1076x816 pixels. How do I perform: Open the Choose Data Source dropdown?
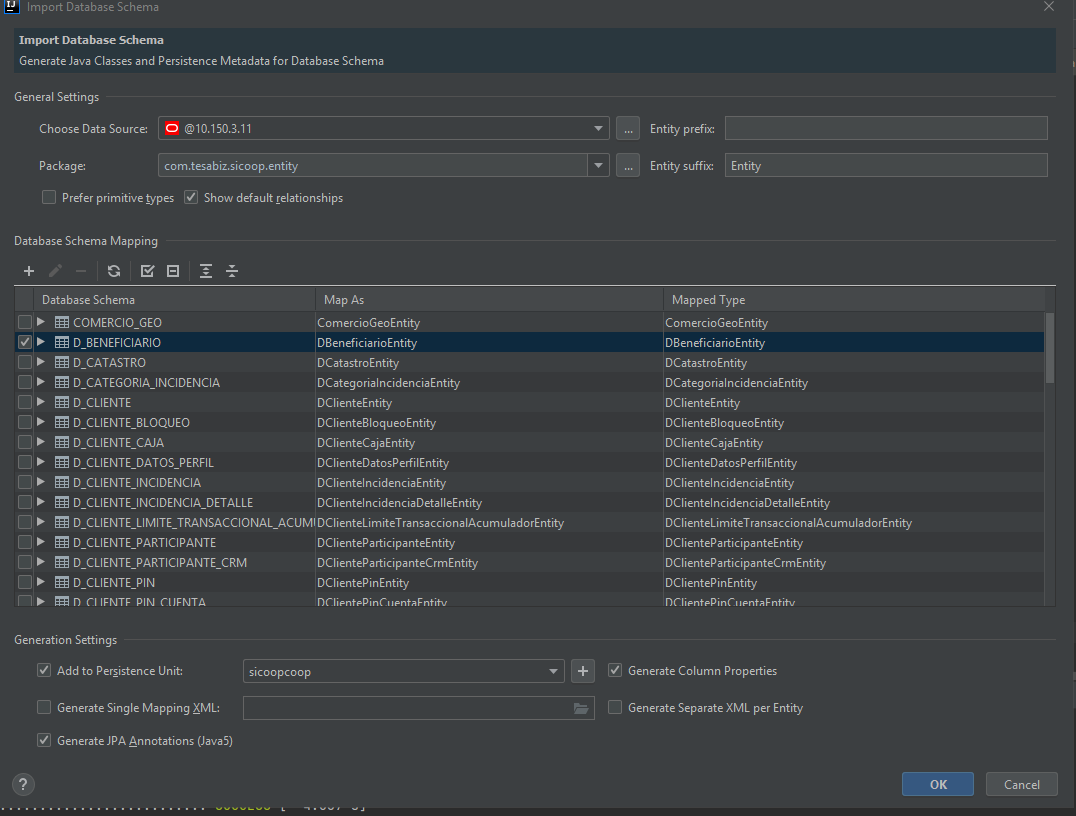tap(598, 128)
